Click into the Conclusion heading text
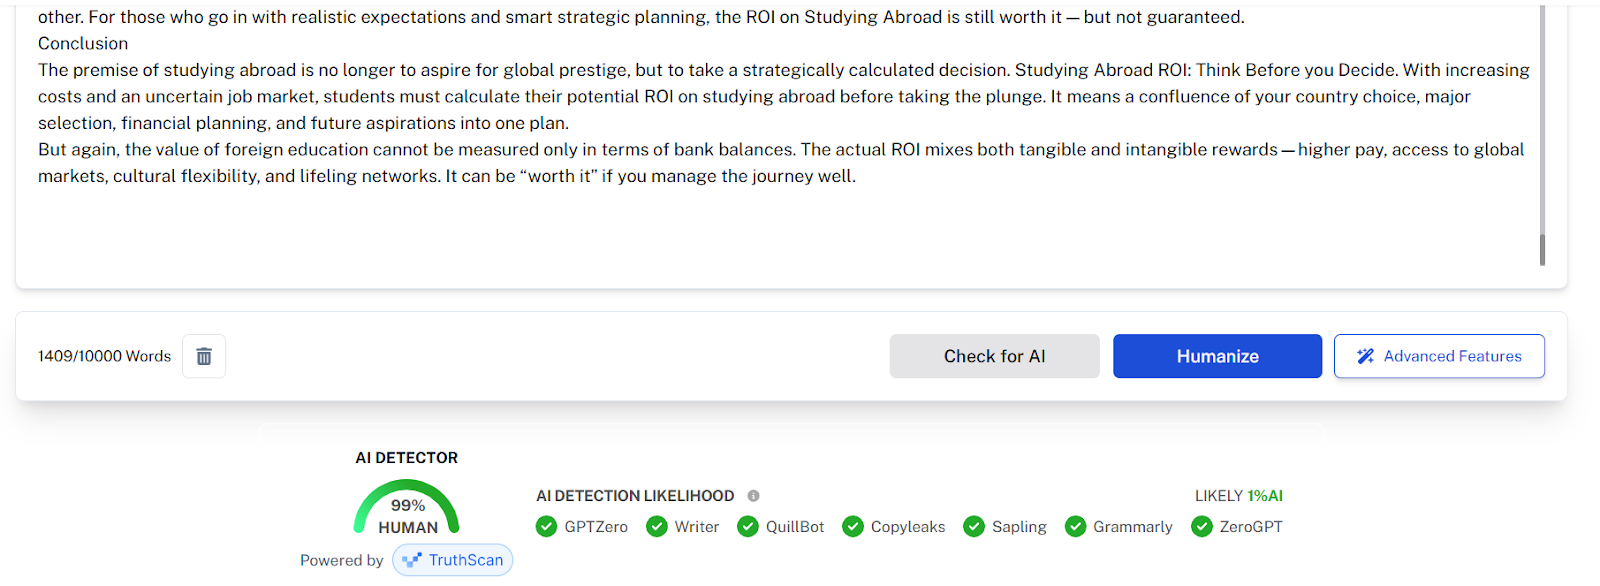This screenshot has height=586, width=1600. (83, 44)
